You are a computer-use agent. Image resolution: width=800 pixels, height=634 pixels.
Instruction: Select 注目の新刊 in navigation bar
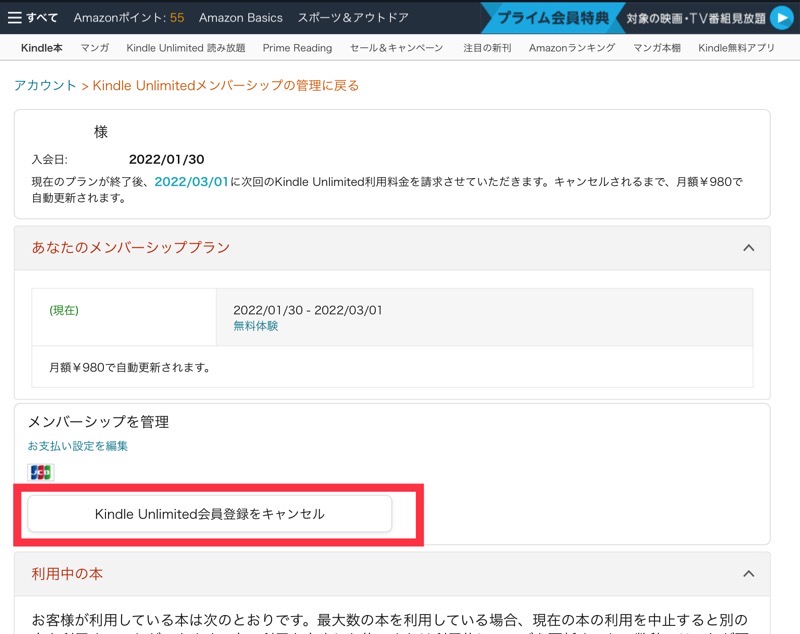(486, 48)
